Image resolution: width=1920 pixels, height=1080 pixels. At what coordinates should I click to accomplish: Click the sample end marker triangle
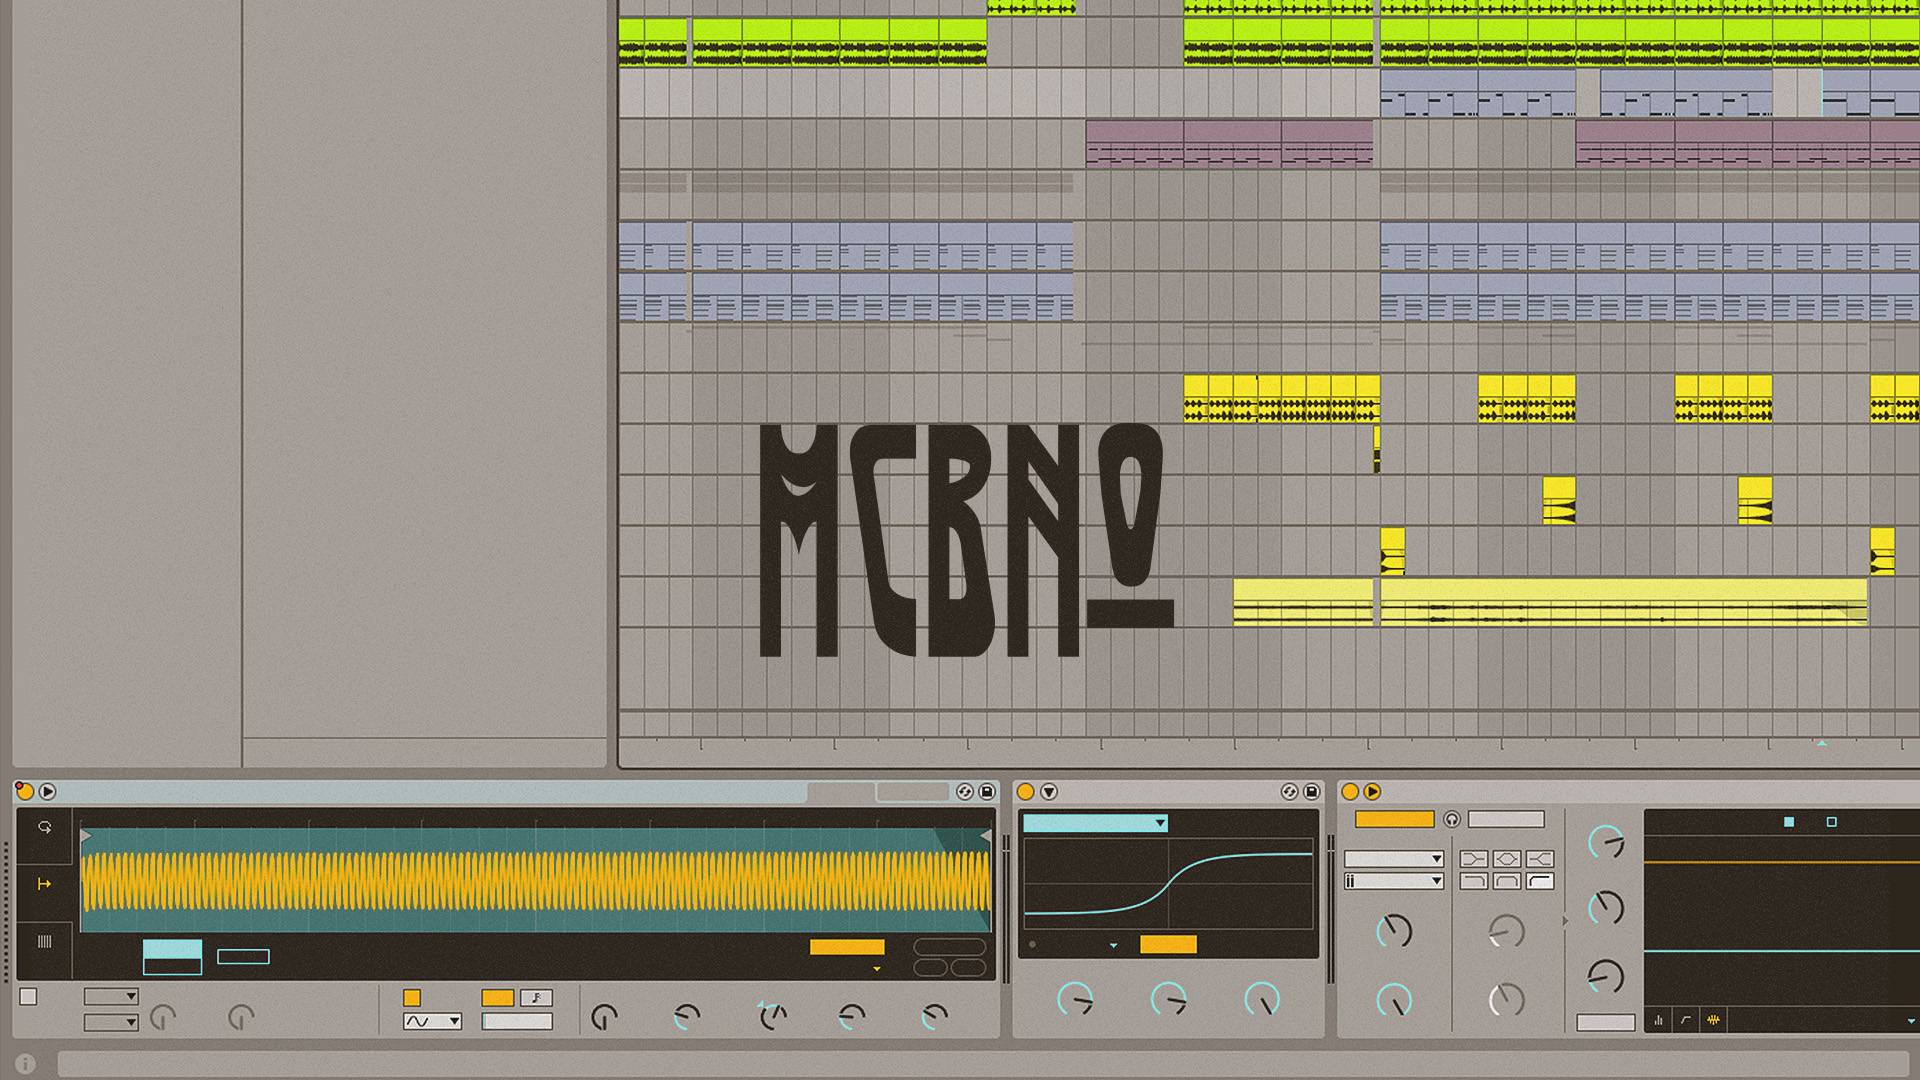pos(985,835)
